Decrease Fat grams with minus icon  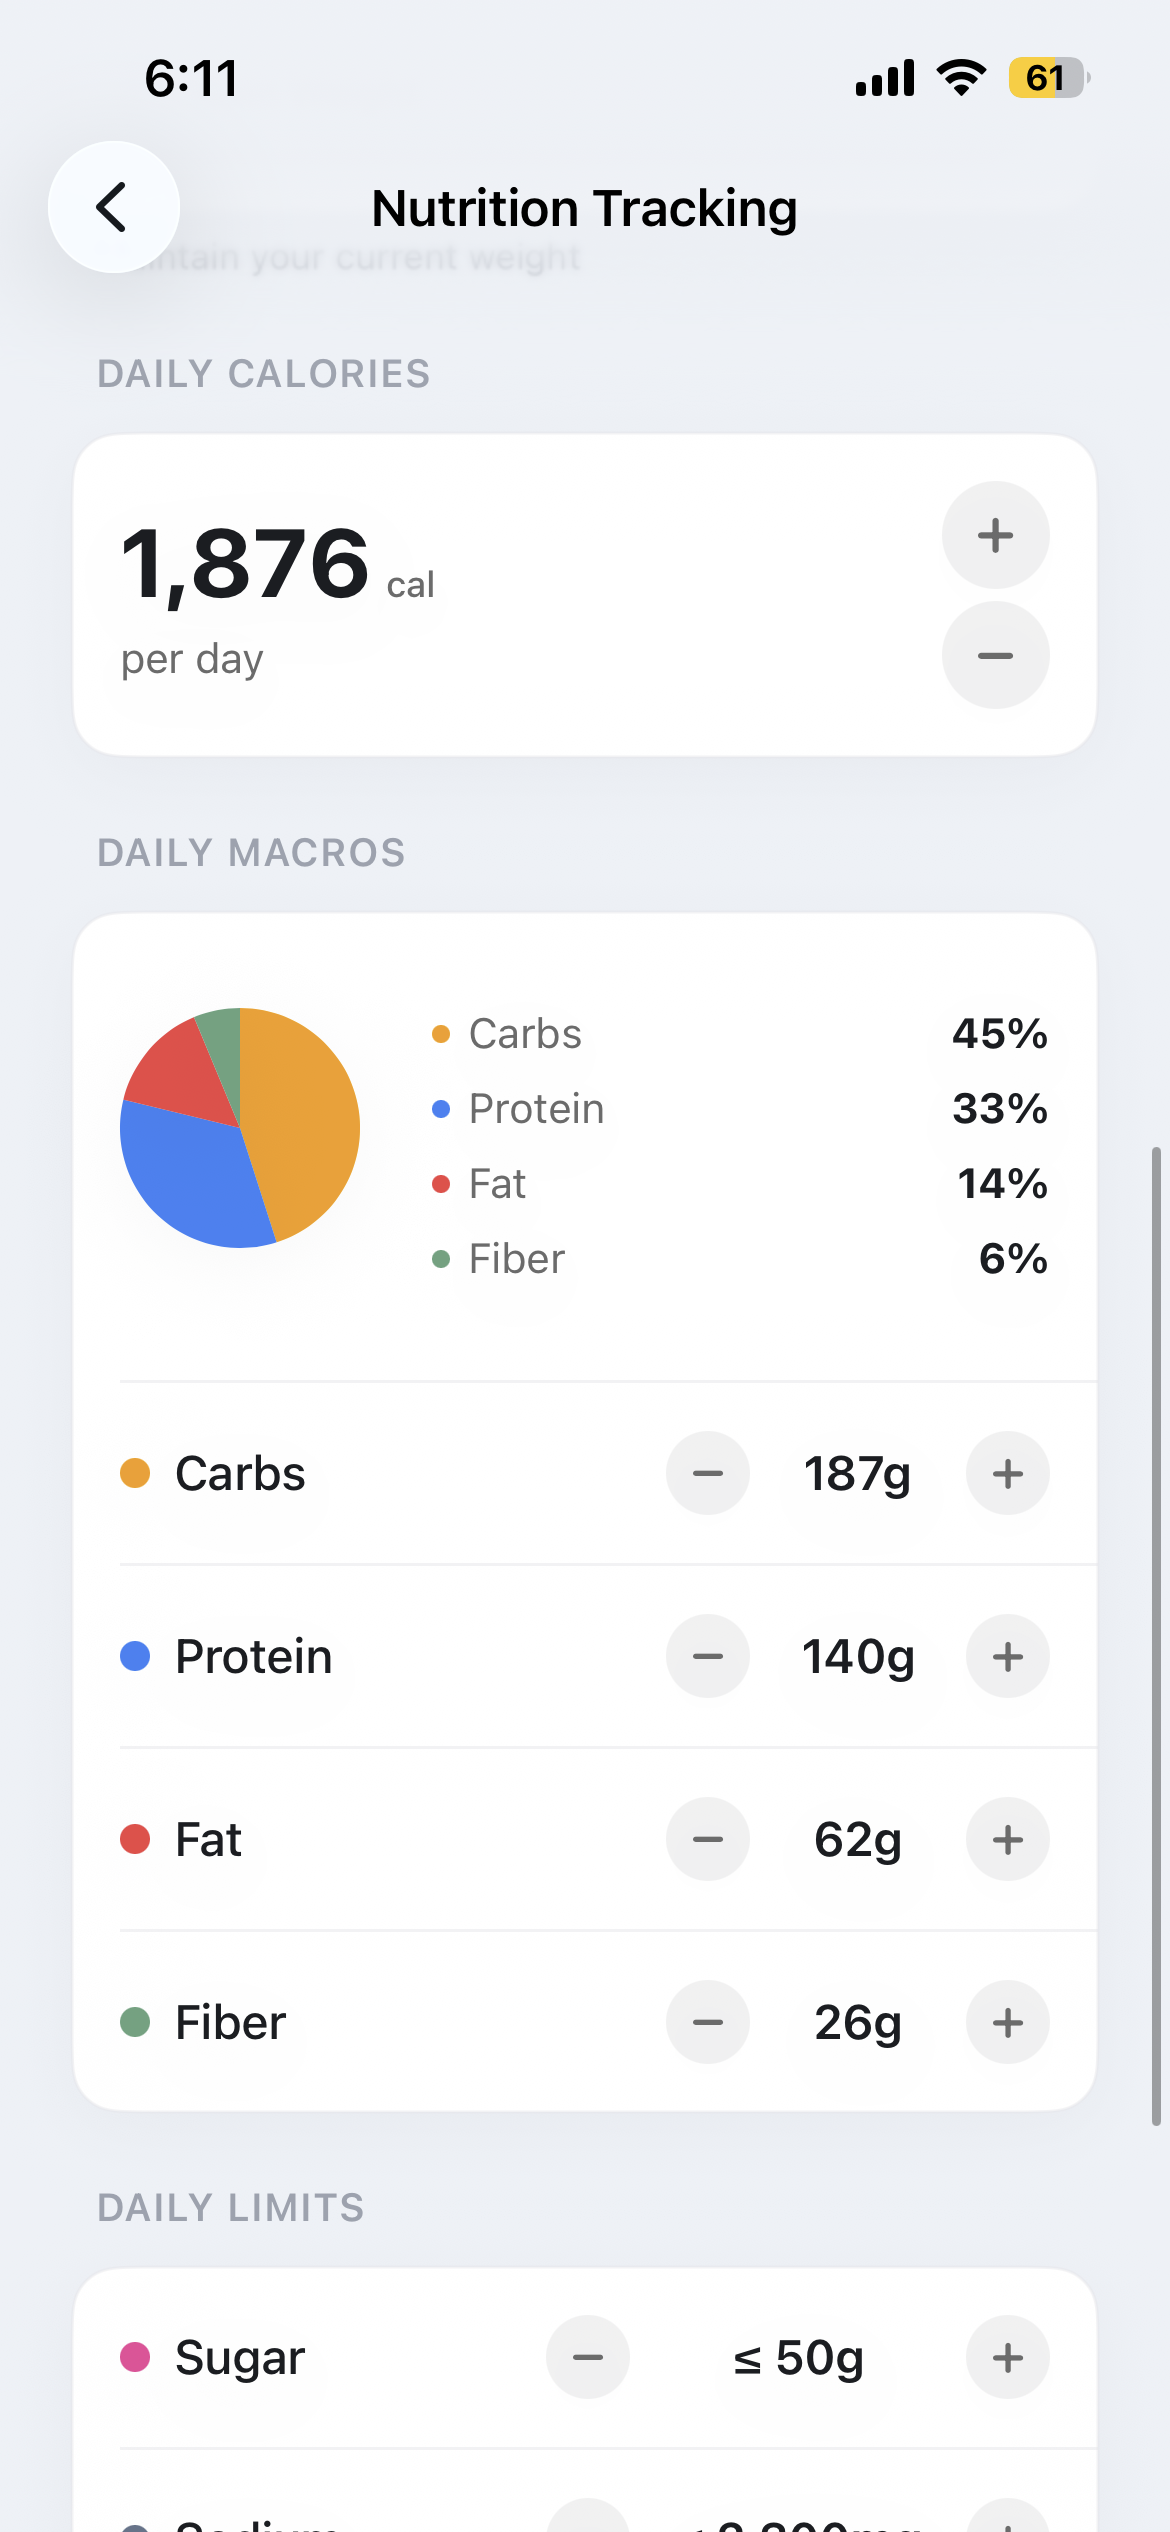pyautogui.click(x=707, y=1839)
